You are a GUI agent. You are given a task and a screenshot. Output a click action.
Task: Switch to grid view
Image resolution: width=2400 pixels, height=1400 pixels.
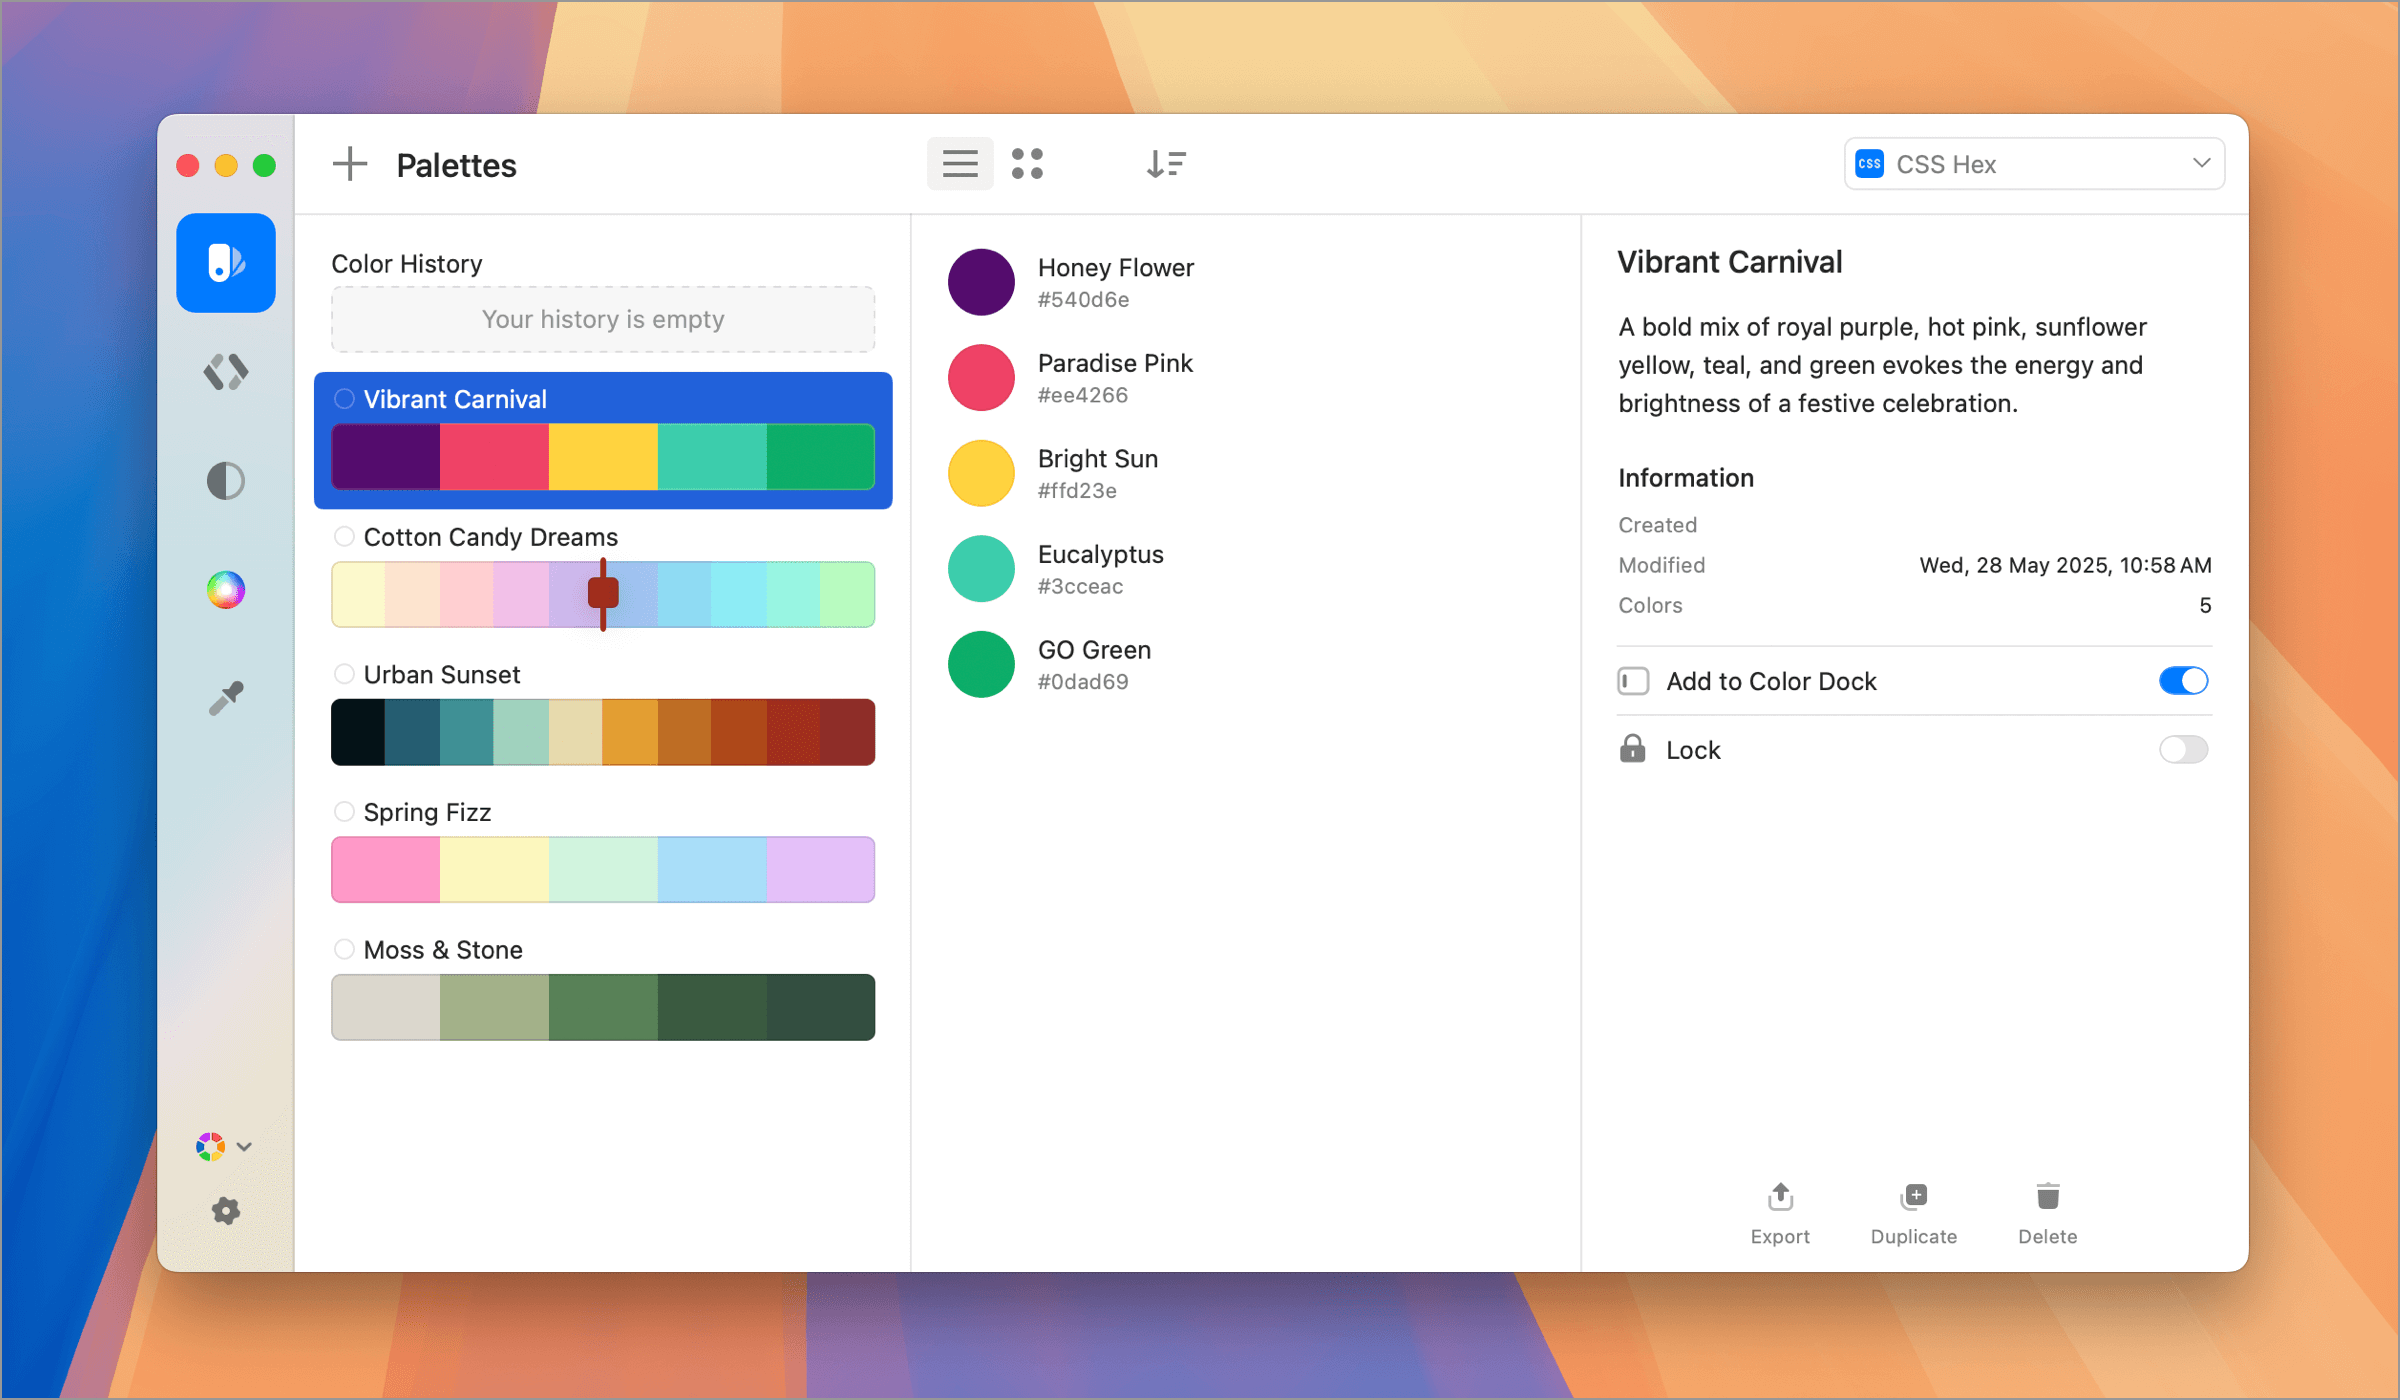click(x=1028, y=163)
